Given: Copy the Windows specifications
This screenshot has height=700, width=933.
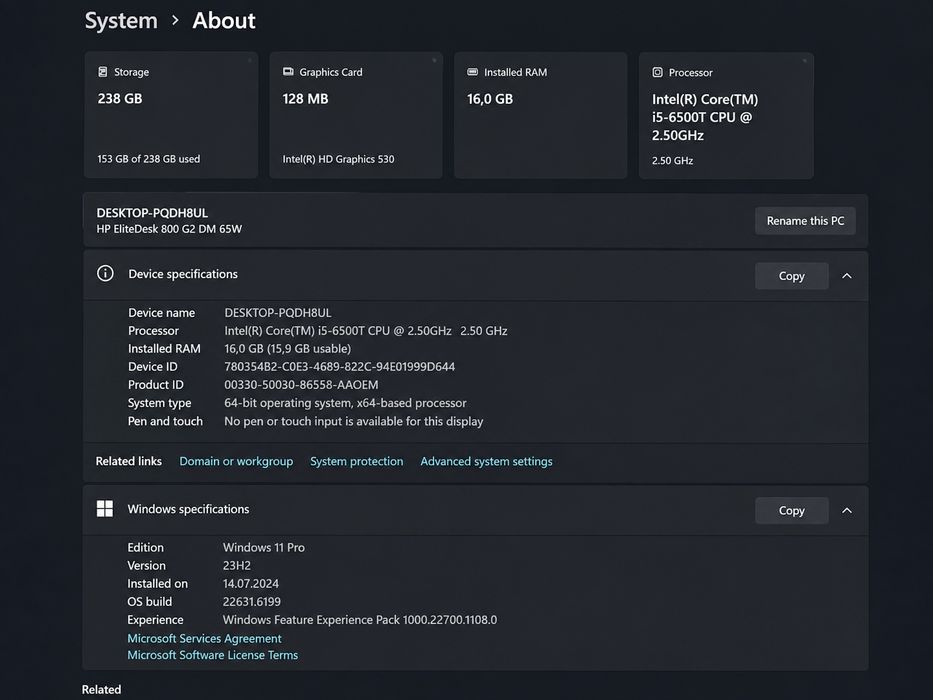Looking at the screenshot, I should pyautogui.click(x=791, y=510).
